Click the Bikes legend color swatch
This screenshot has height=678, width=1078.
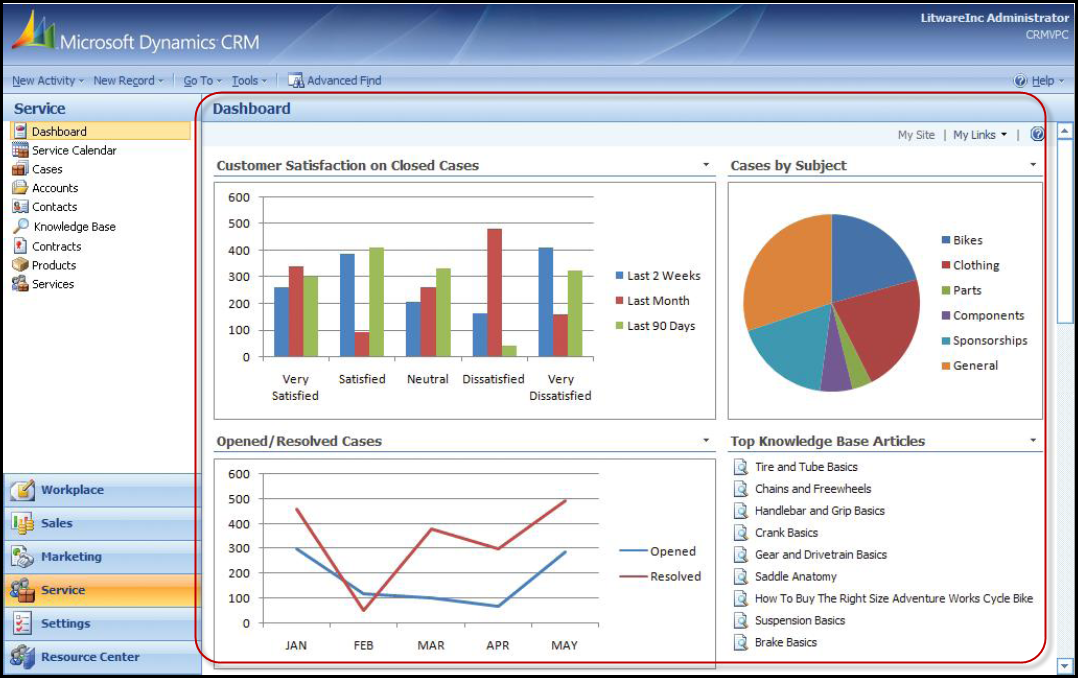point(946,240)
